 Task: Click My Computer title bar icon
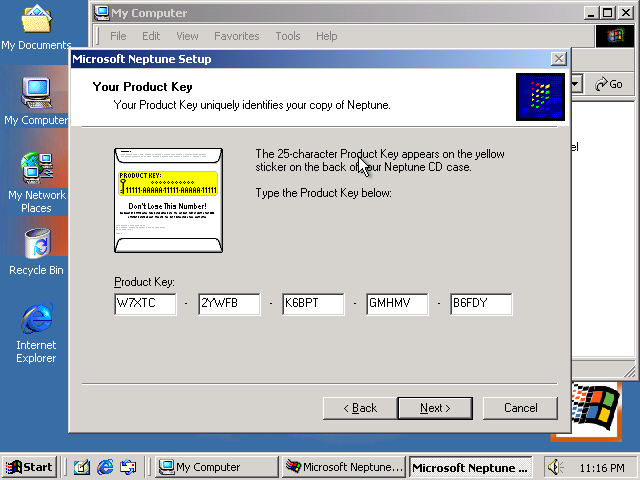point(101,13)
